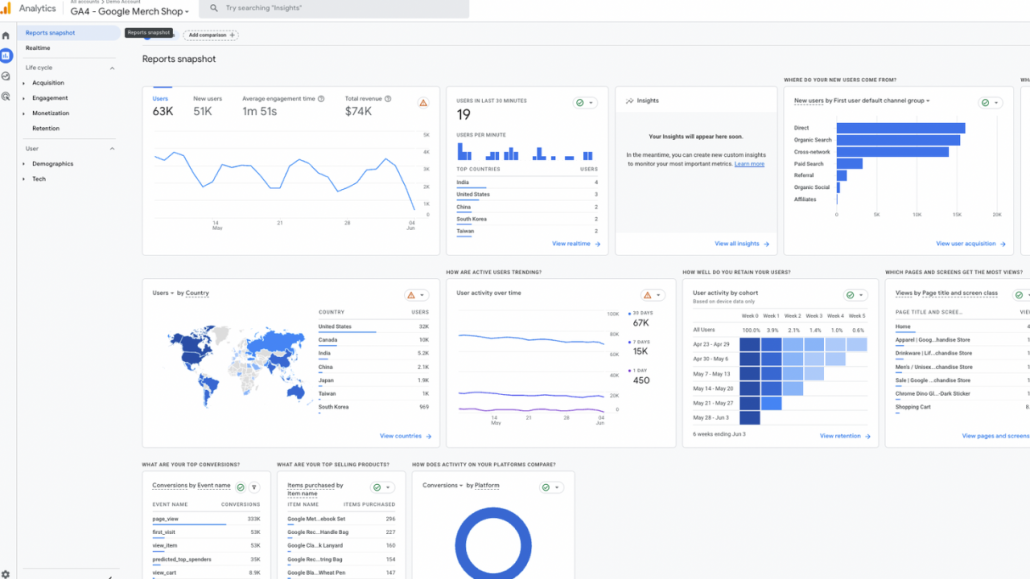Viewport: 1030px width, 579px height.
Task: Click the search Insights input field
Action: (334, 9)
